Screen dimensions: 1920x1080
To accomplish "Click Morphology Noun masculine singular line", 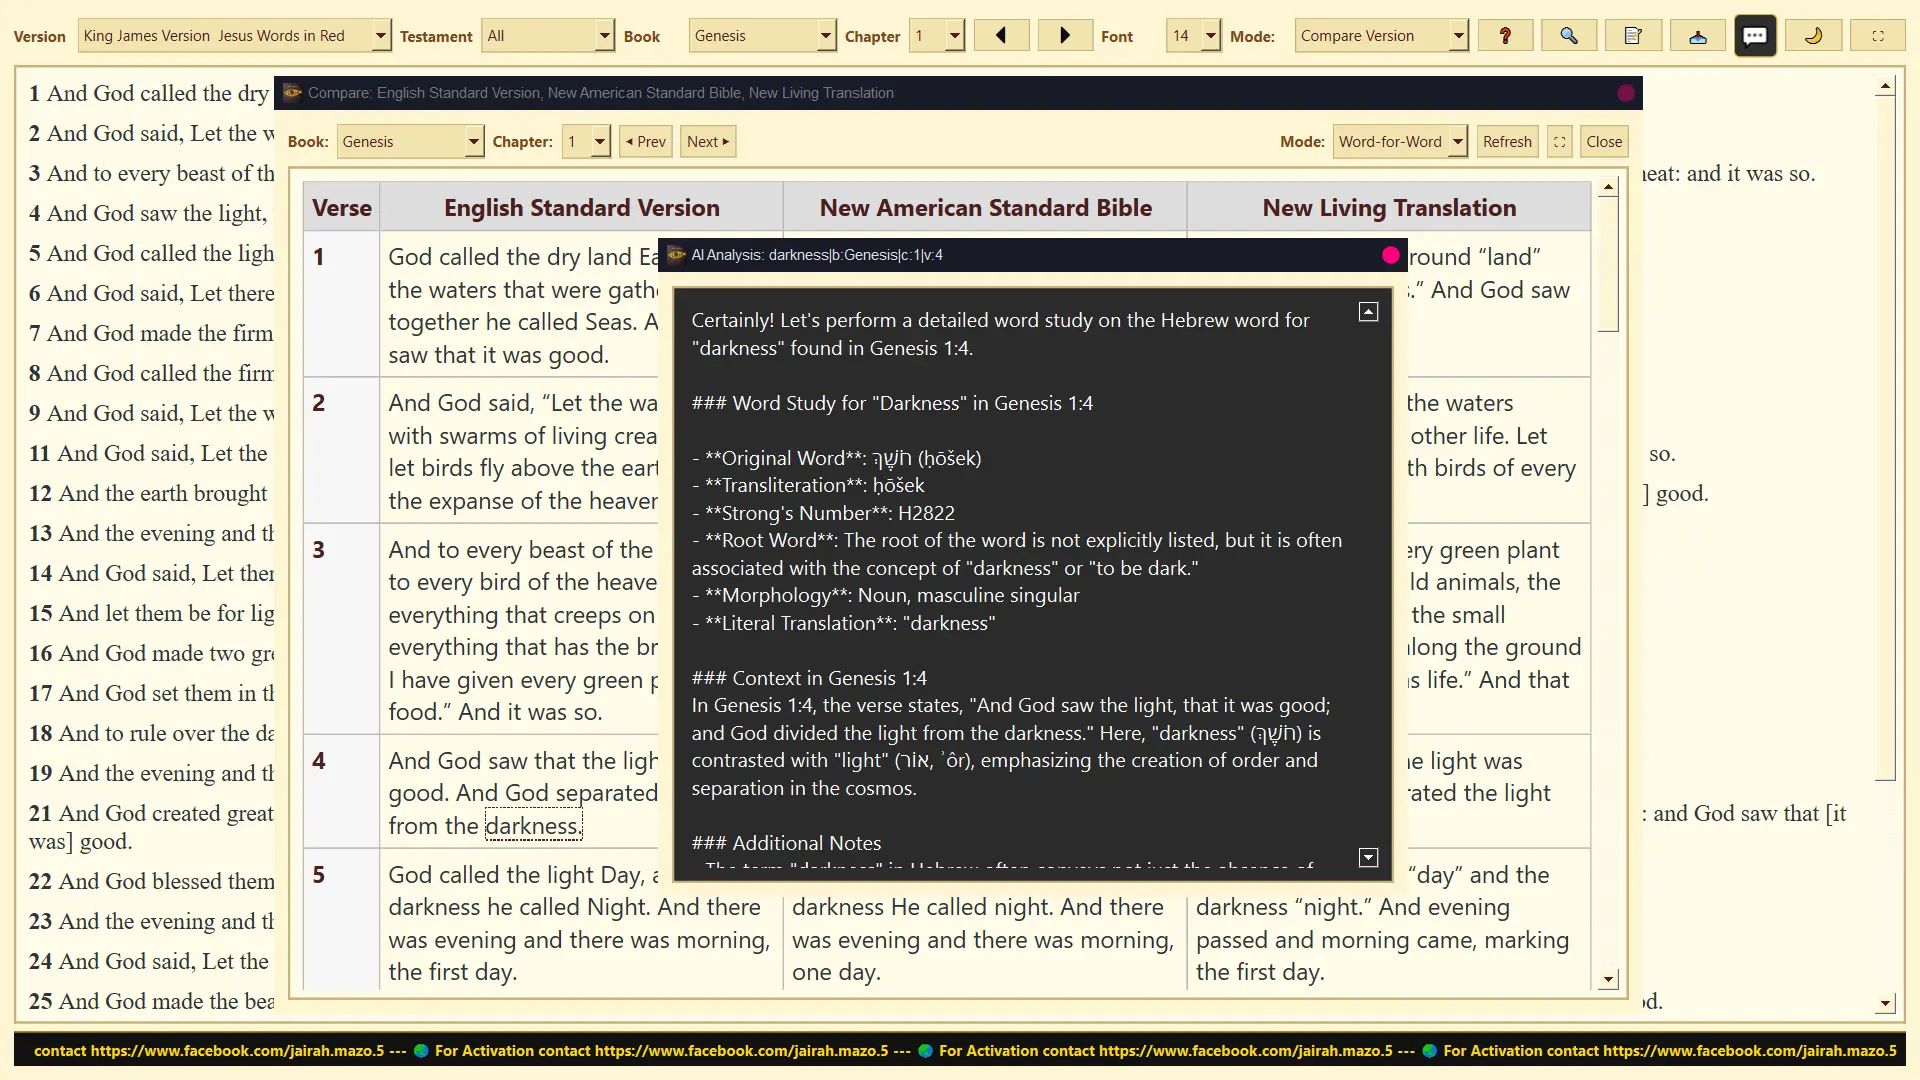I will pos(885,595).
